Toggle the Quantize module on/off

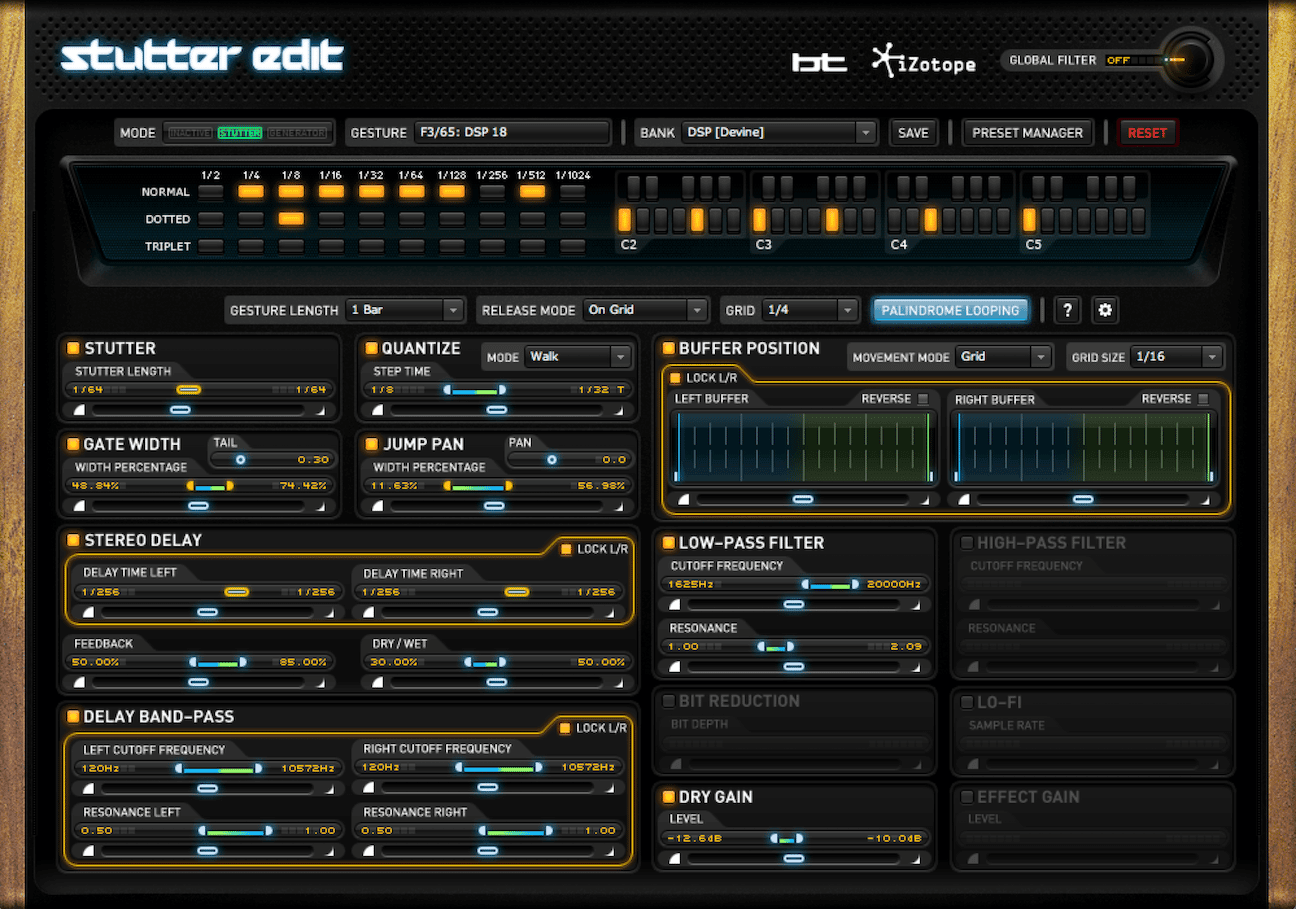pyautogui.click(x=371, y=348)
